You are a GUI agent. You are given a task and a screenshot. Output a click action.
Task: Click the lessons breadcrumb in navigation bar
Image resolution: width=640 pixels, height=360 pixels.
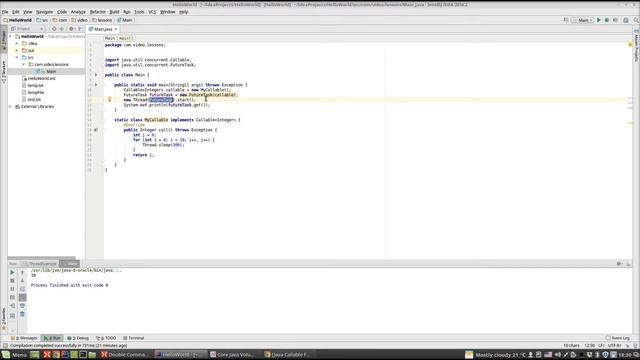[102, 20]
